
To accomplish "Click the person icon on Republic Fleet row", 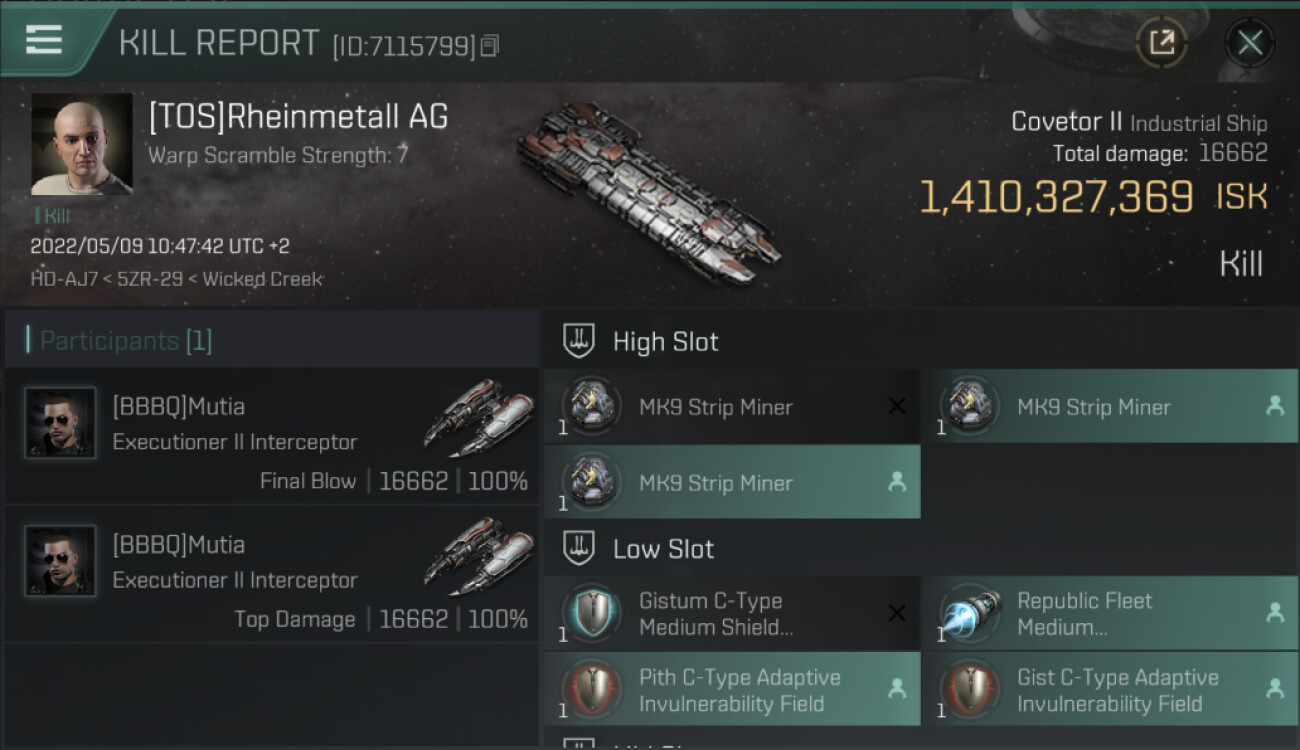I will coord(1274,614).
